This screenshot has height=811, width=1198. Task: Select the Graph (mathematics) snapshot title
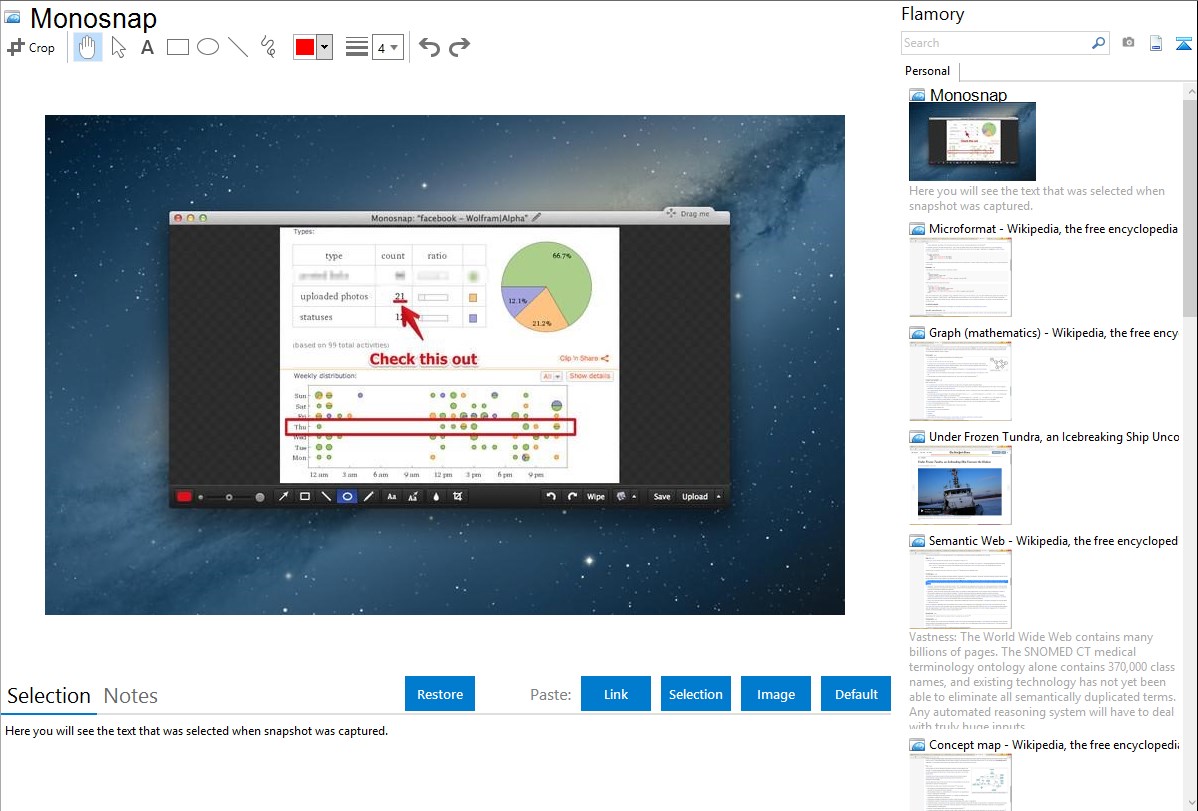1053,333
